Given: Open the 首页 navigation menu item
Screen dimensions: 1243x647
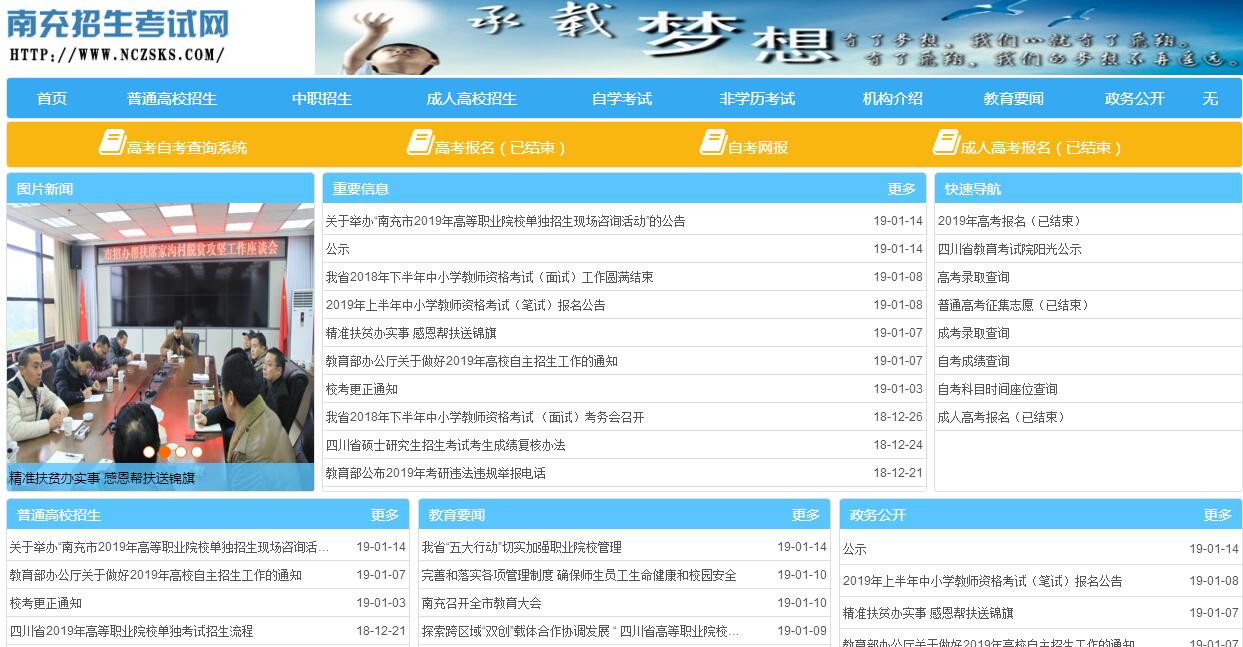Looking at the screenshot, I should click(x=52, y=99).
